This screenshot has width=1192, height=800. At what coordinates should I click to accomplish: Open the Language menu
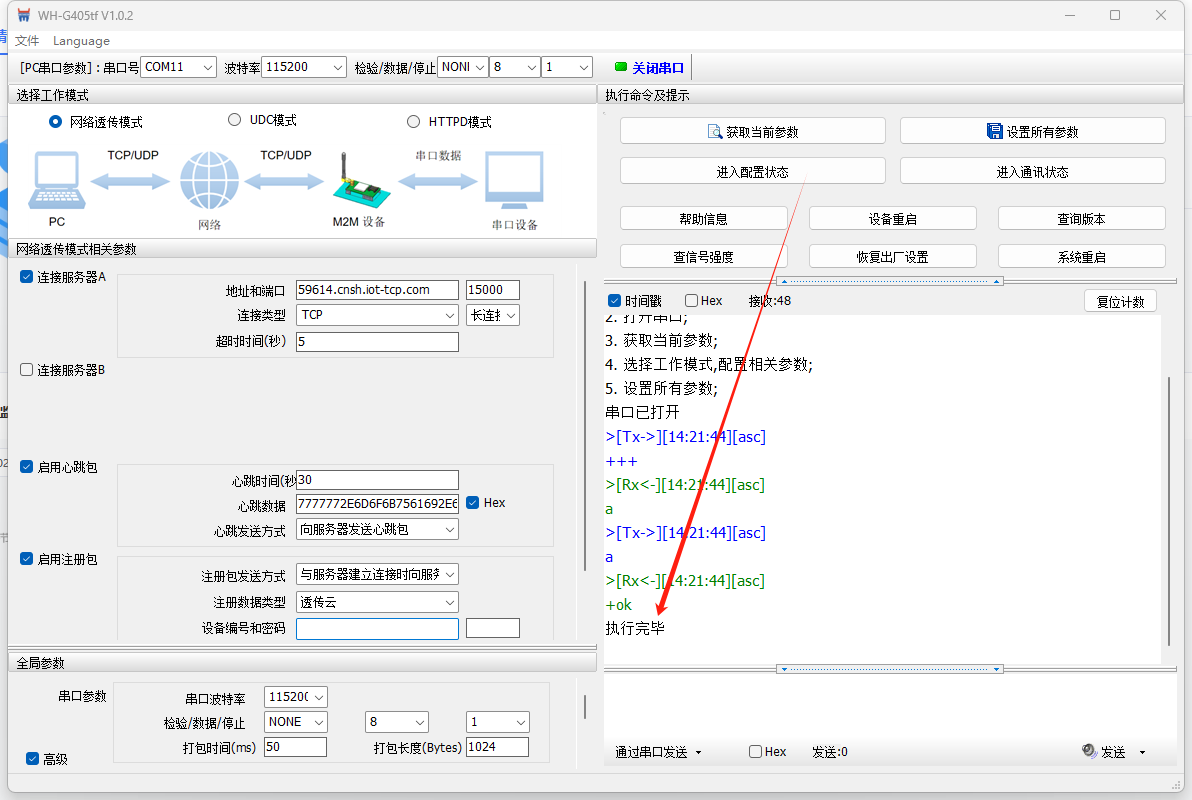click(x=81, y=41)
